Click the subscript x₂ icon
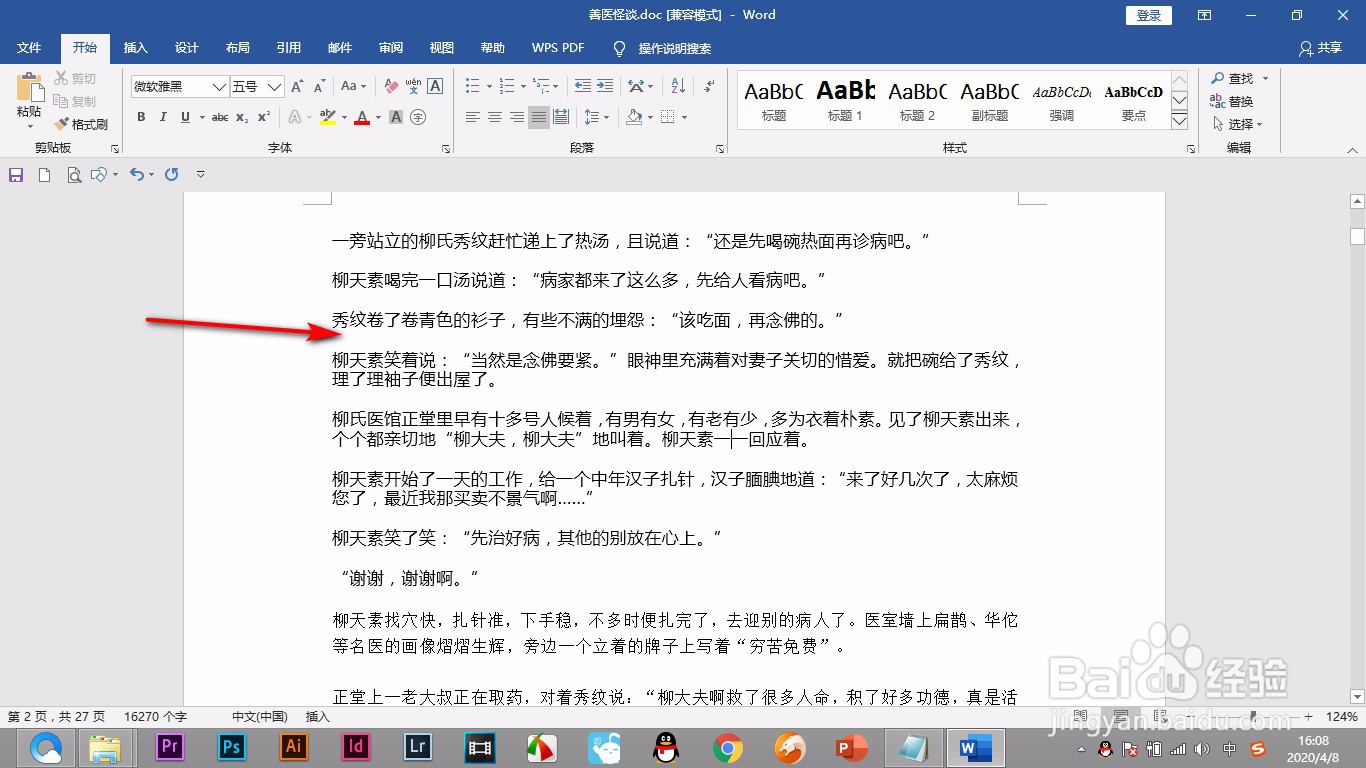Image resolution: width=1366 pixels, height=768 pixels. (242, 117)
